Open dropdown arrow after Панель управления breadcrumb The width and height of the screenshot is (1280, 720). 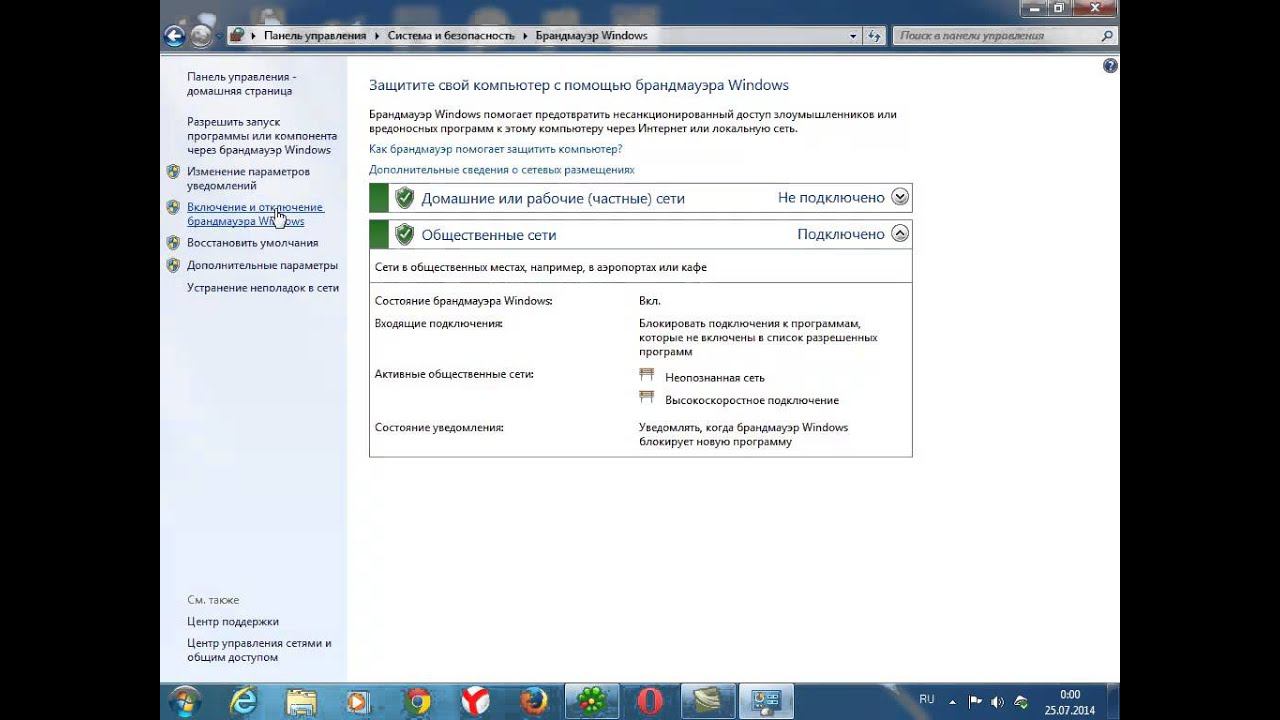(377, 36)
